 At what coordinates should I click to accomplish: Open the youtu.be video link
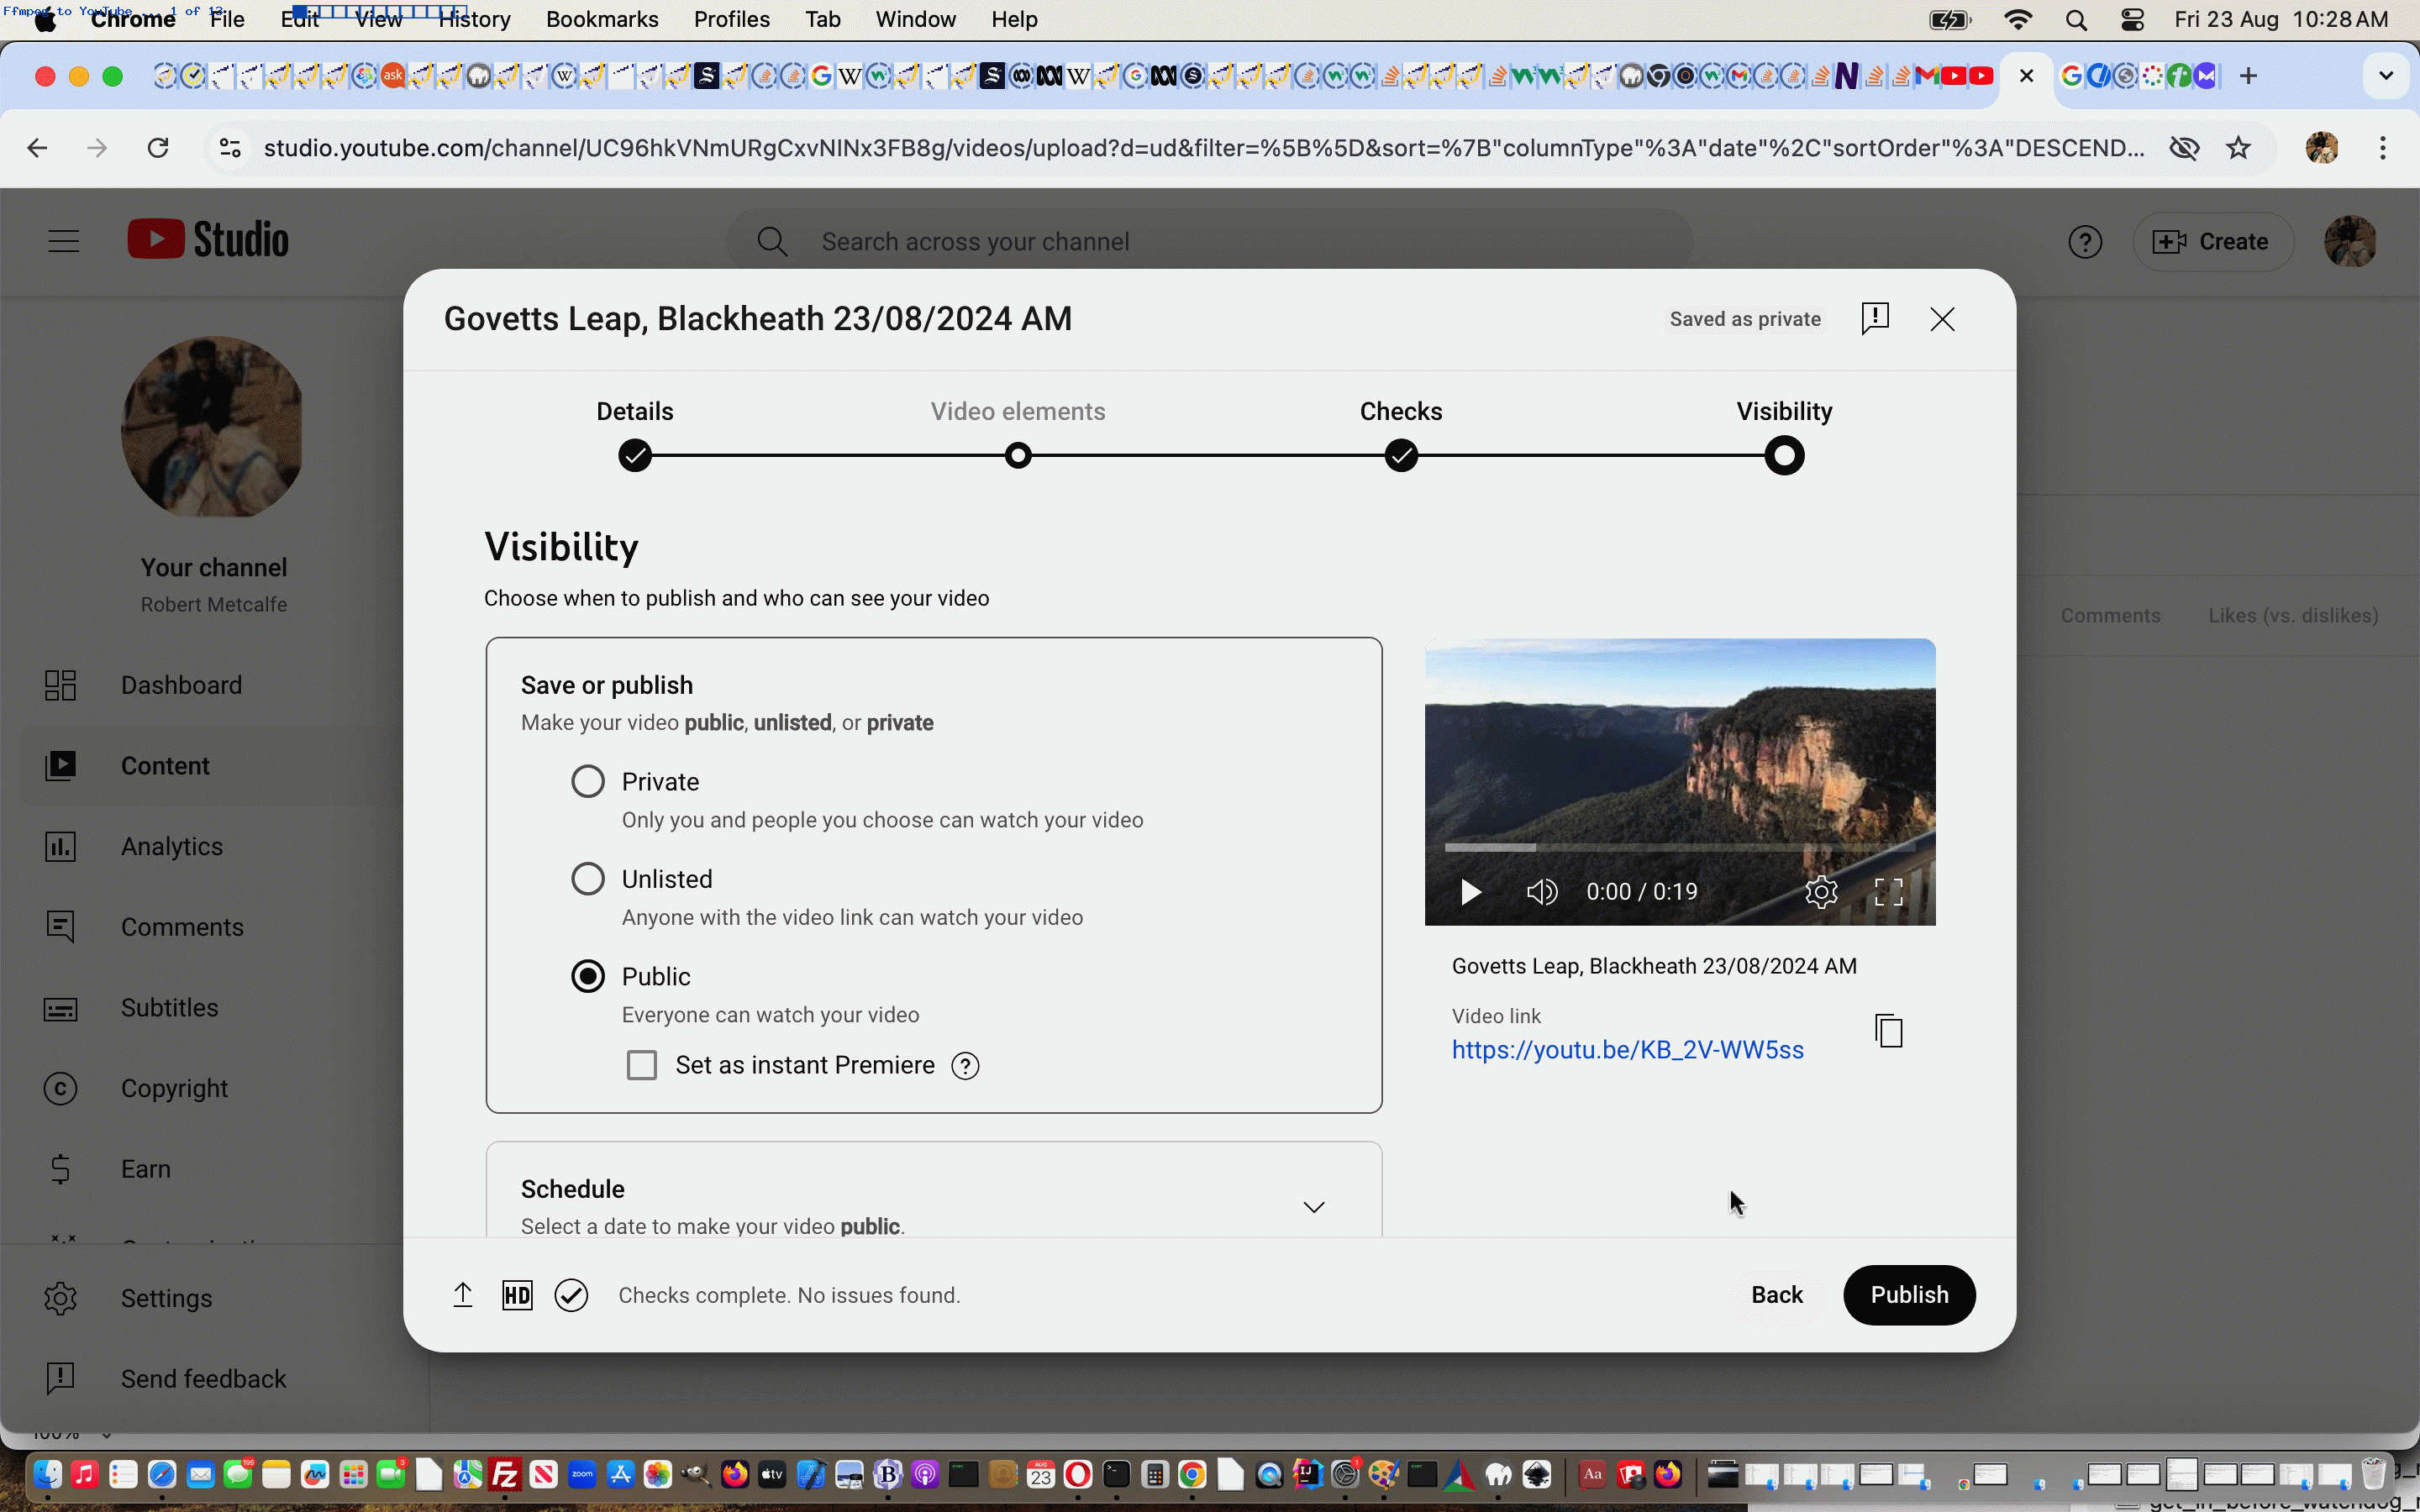pos(1627,1049)
